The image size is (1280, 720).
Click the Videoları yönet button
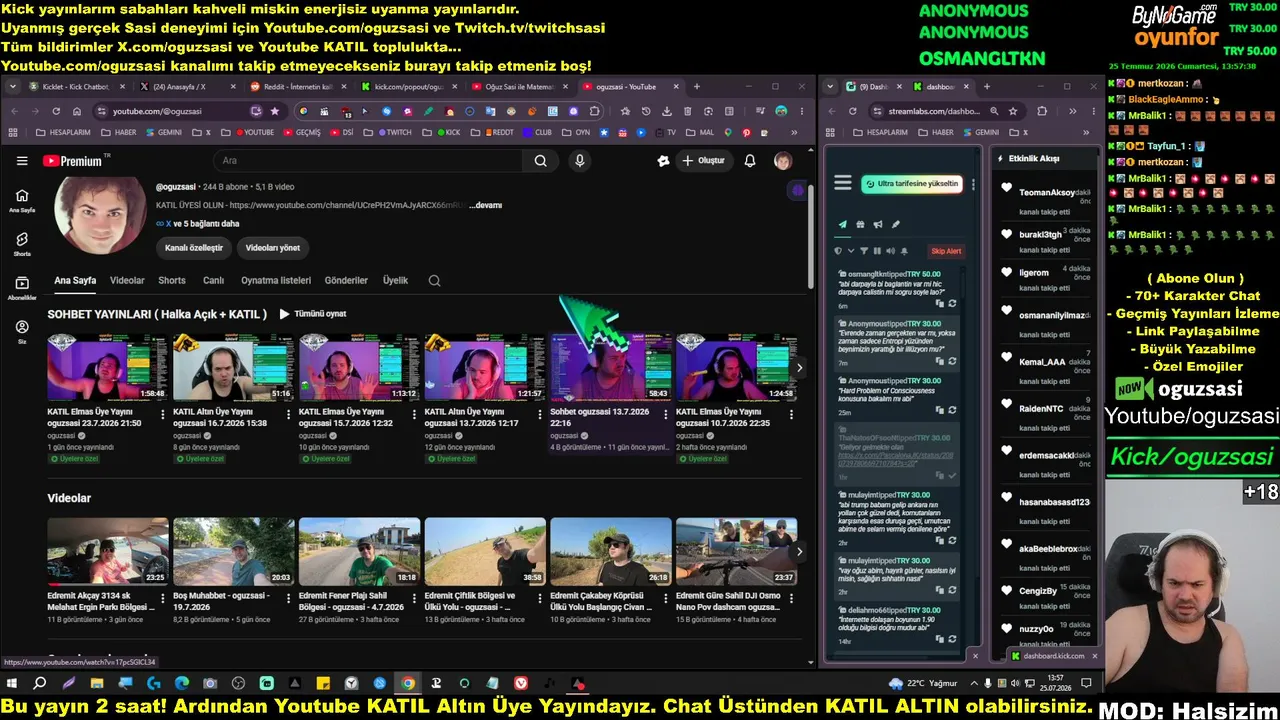pyautogui.click(x=273, y=247)
